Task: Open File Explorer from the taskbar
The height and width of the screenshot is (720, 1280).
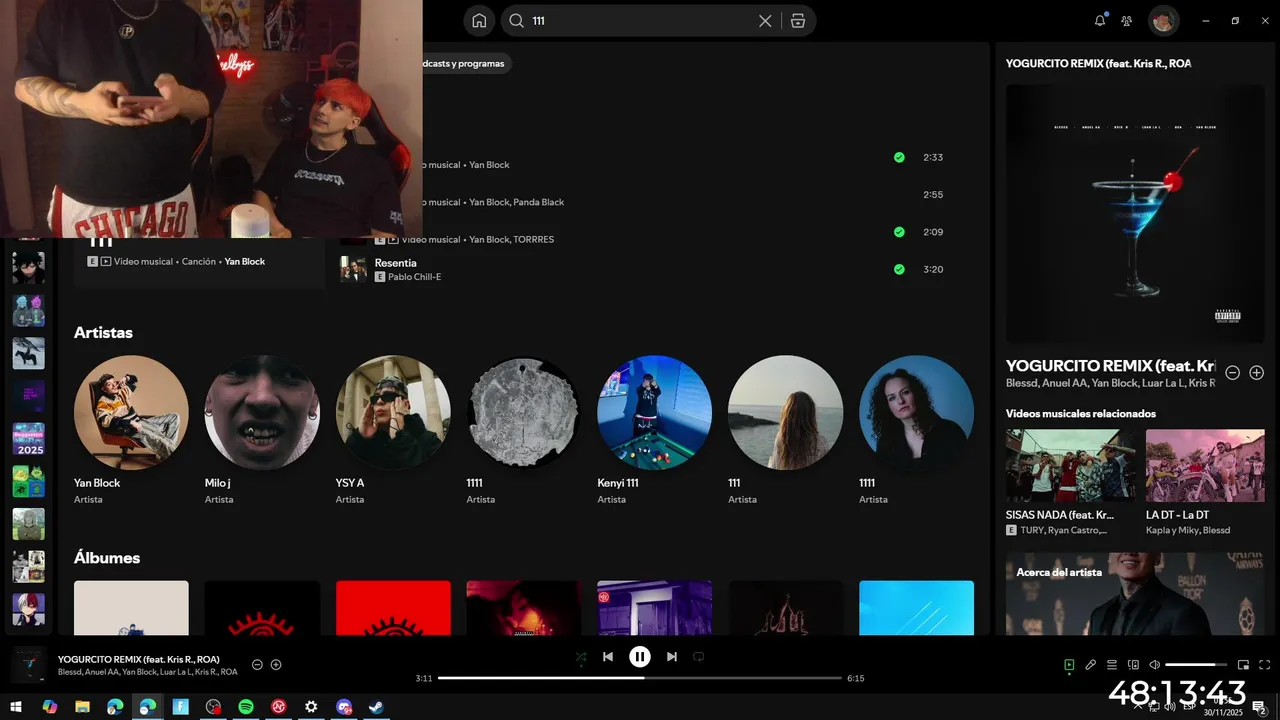Action: point(82,706)
